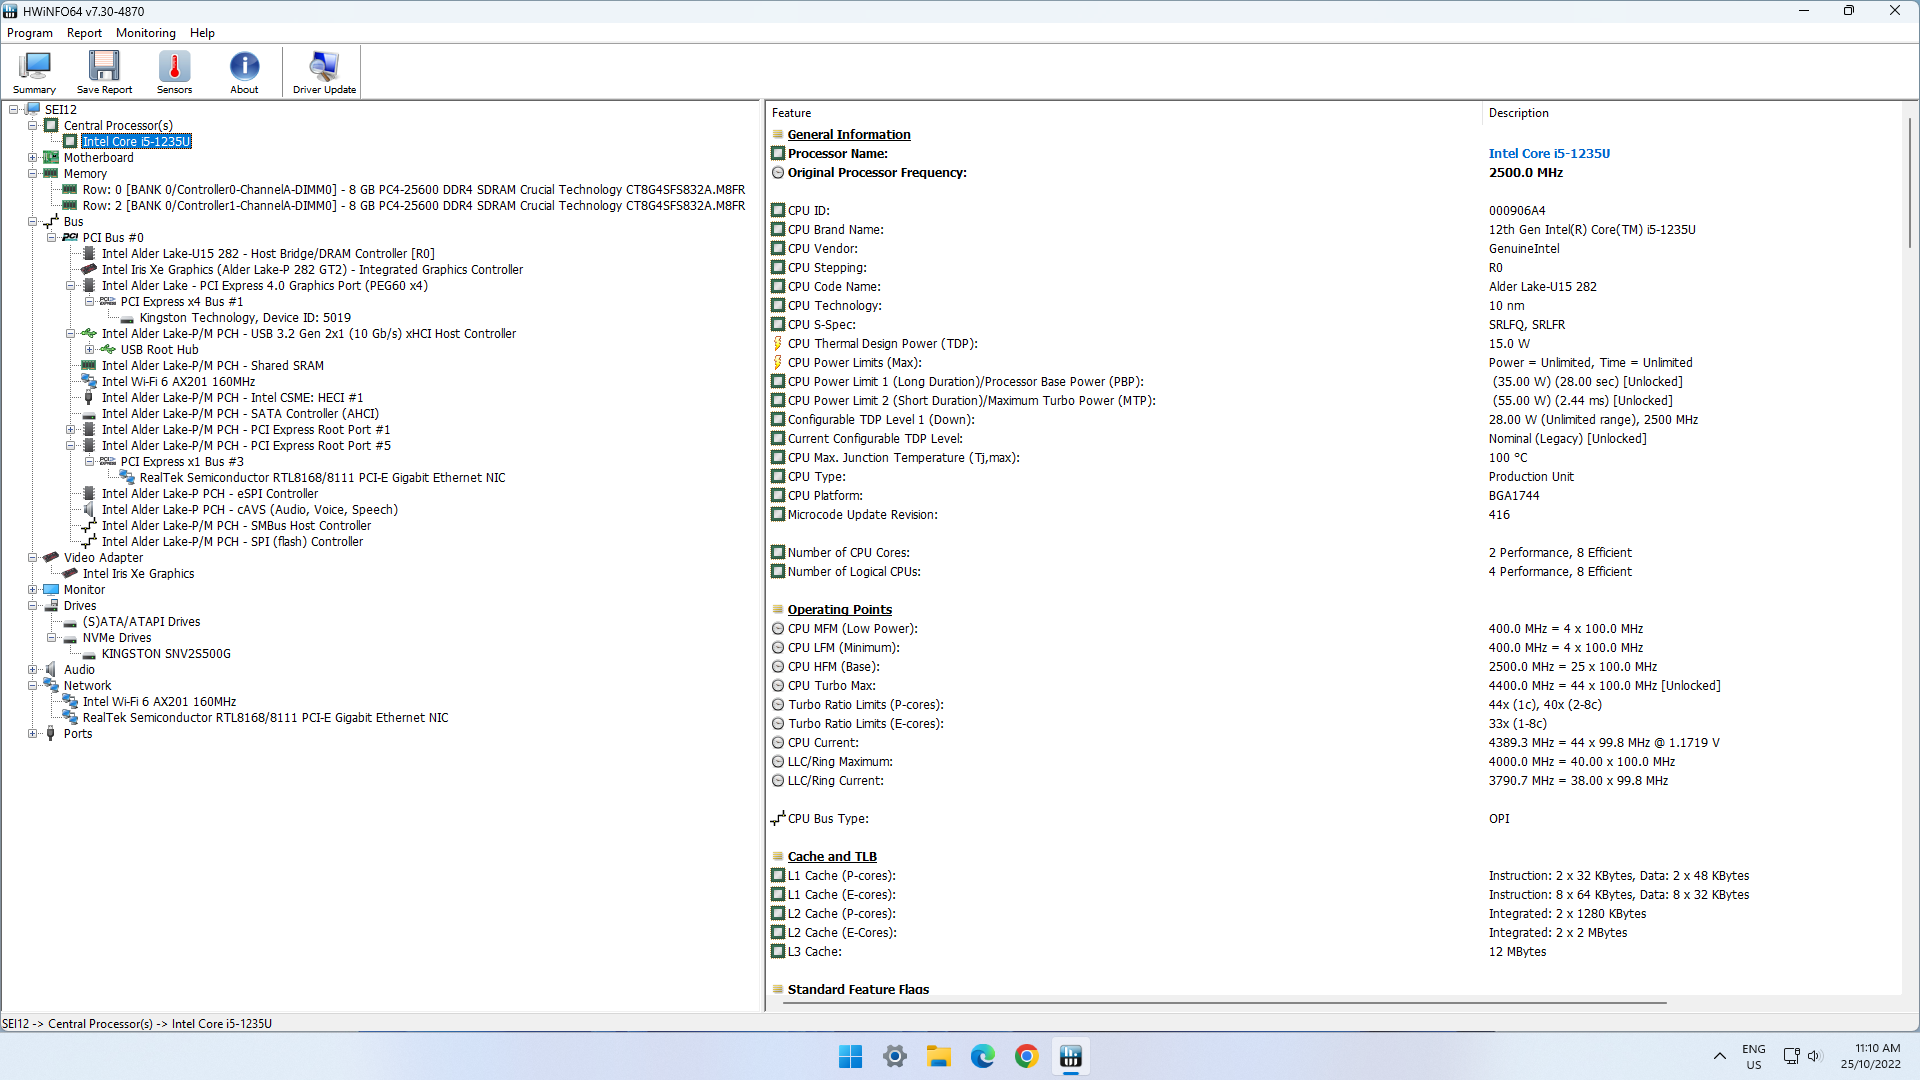
Task: Collapse the SEI12 root node
Action: point(14,110)
